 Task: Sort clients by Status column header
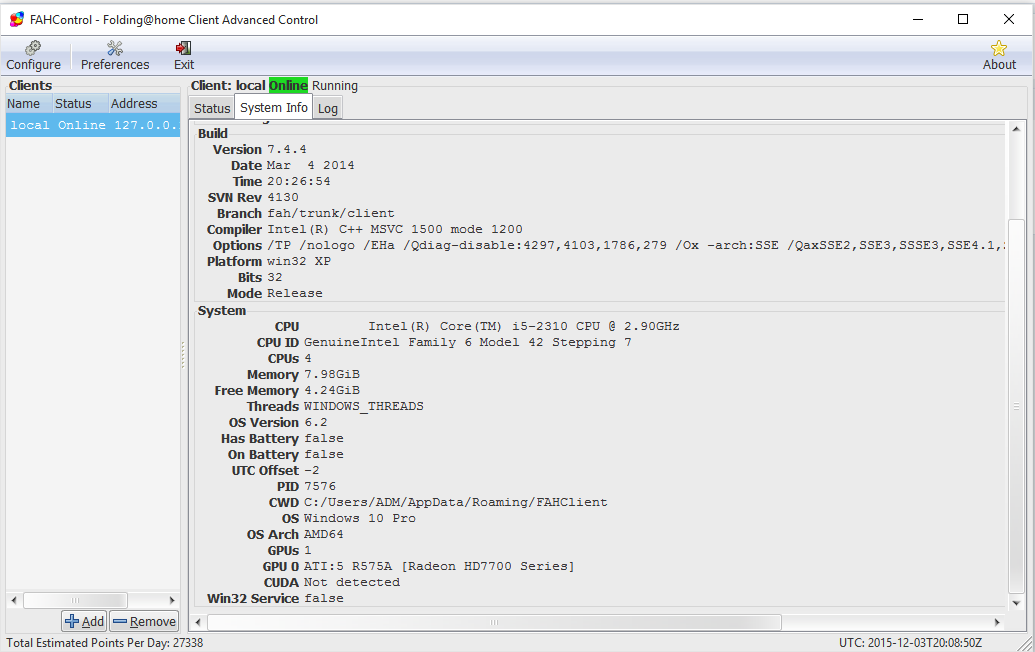pyautogui.click(x=80, y=104)
